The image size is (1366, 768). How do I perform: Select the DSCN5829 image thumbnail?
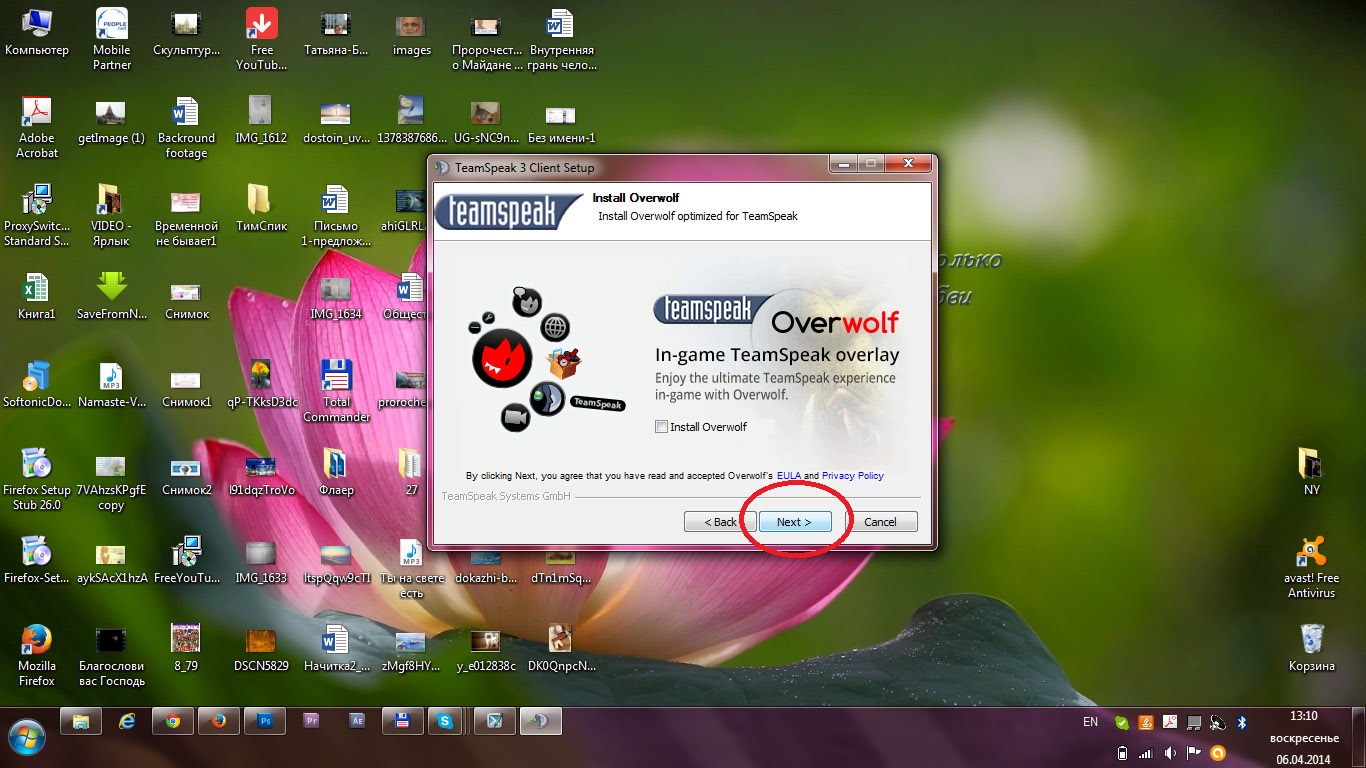tap(261, 648)
